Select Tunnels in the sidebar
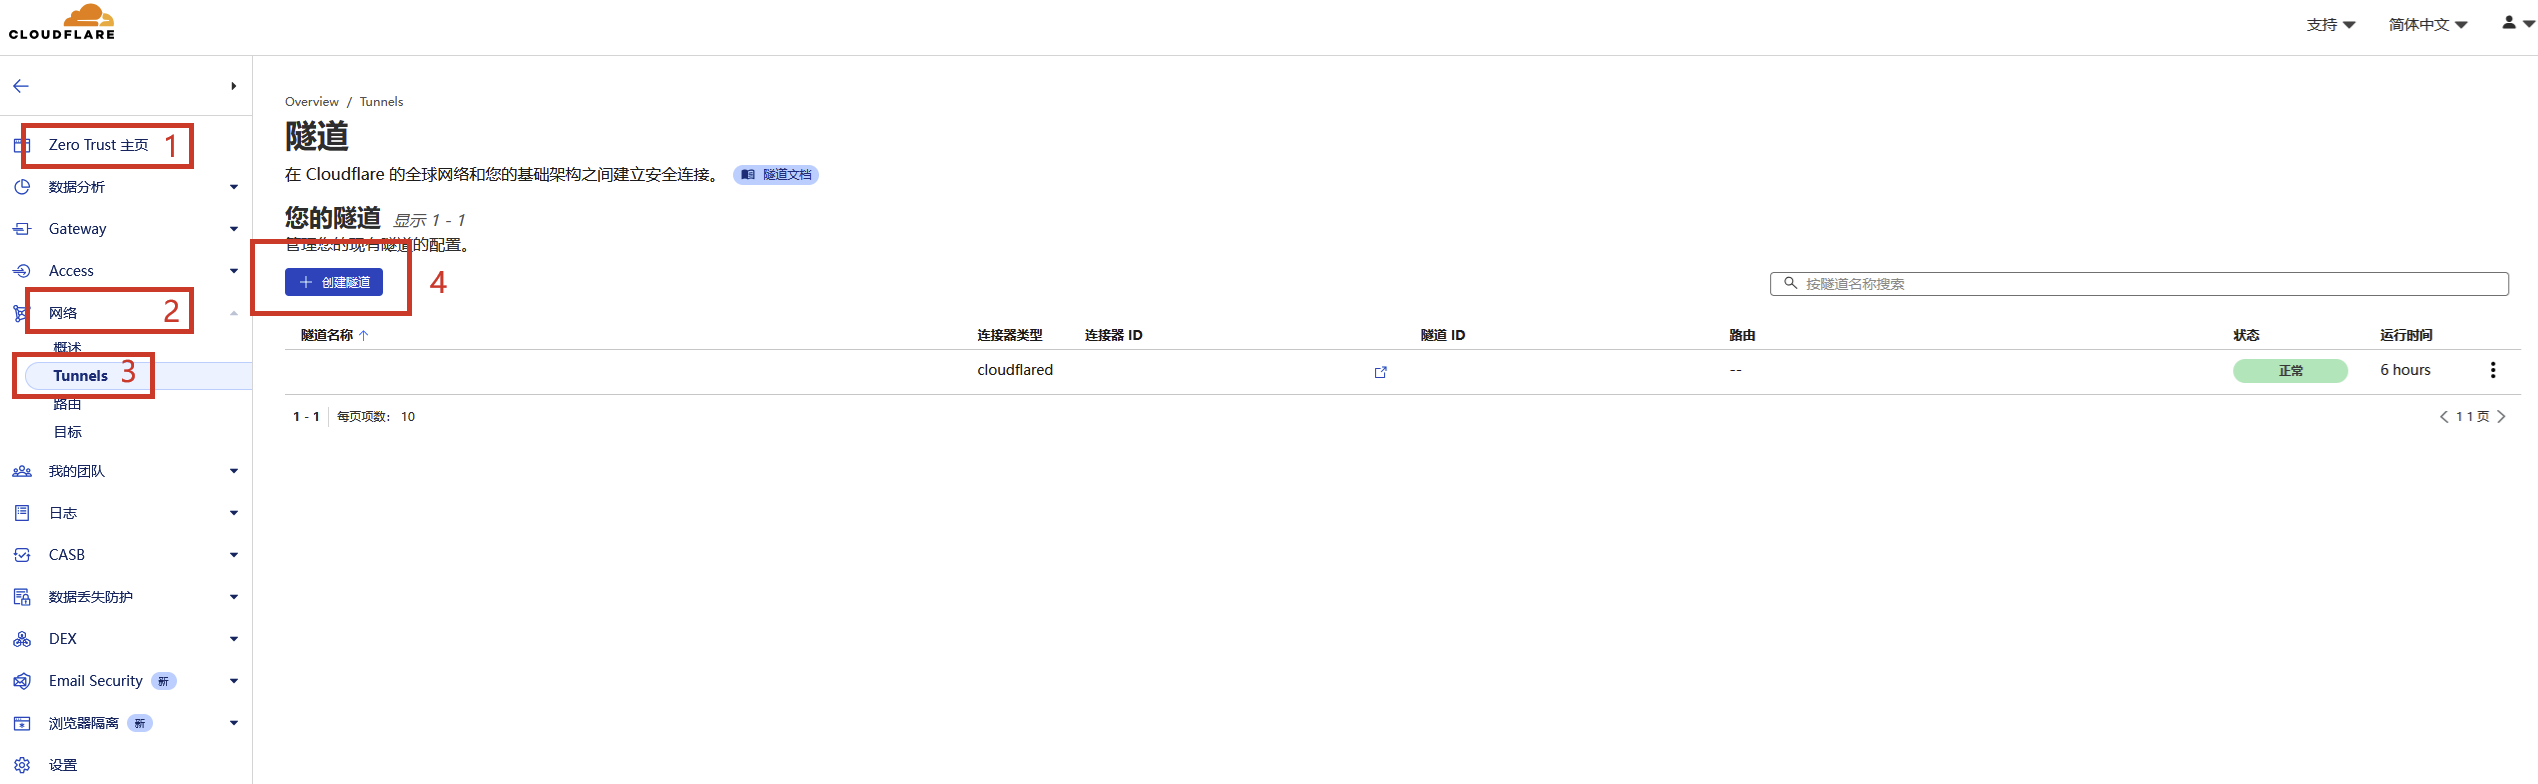Screen dimensions: 2538x784 point(80,376)
